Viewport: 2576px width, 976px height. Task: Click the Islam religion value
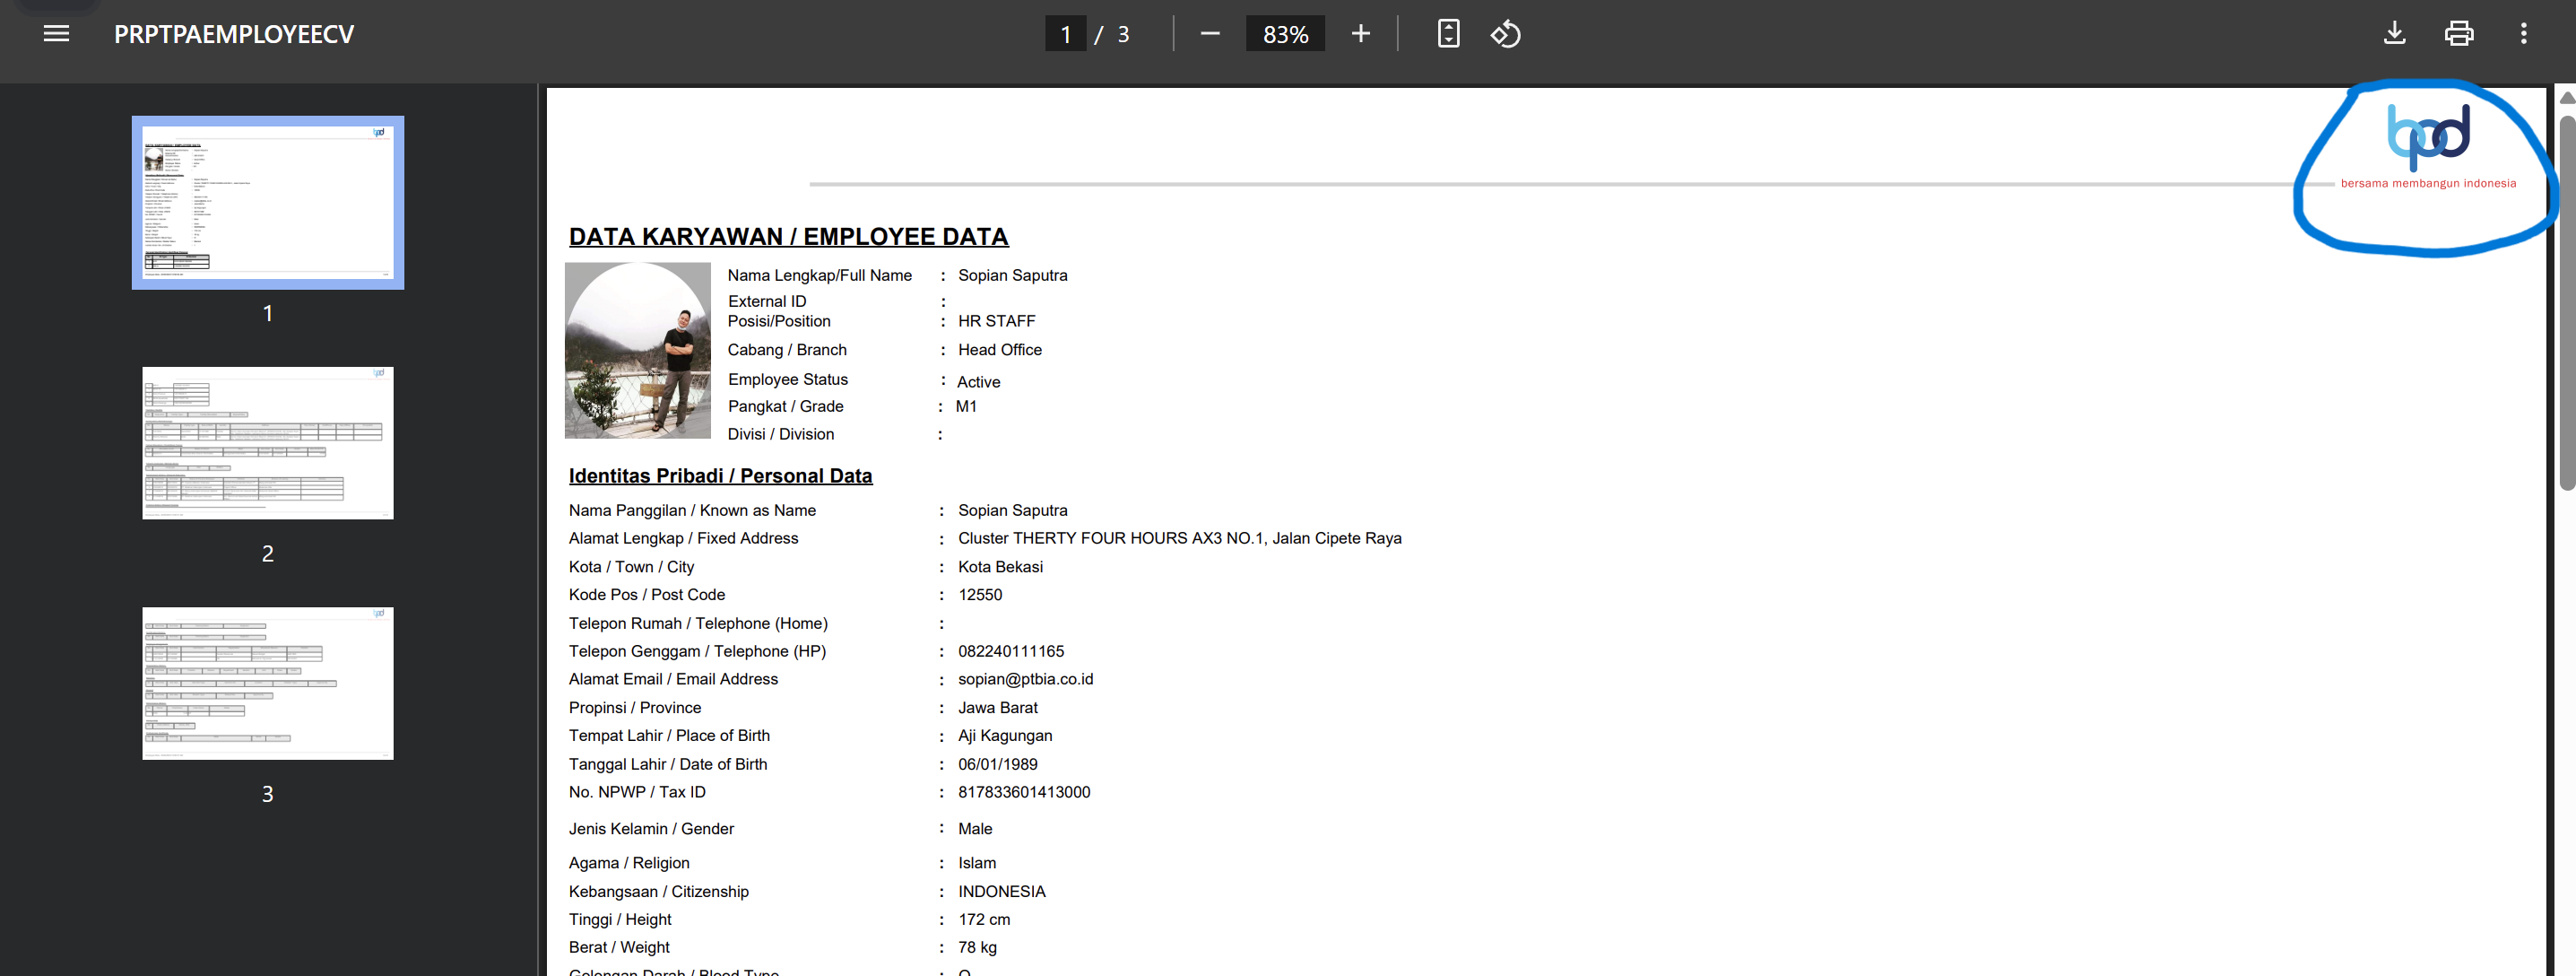pos(977,863)
